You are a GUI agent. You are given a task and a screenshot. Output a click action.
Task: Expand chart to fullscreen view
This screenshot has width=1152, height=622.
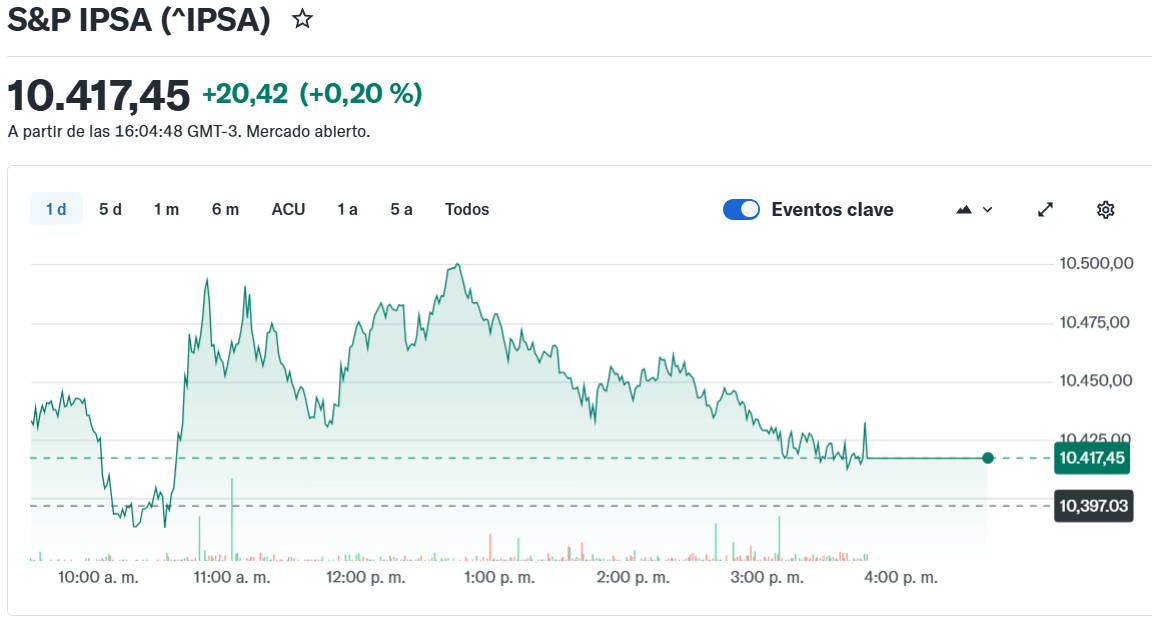coord(1045,209)
